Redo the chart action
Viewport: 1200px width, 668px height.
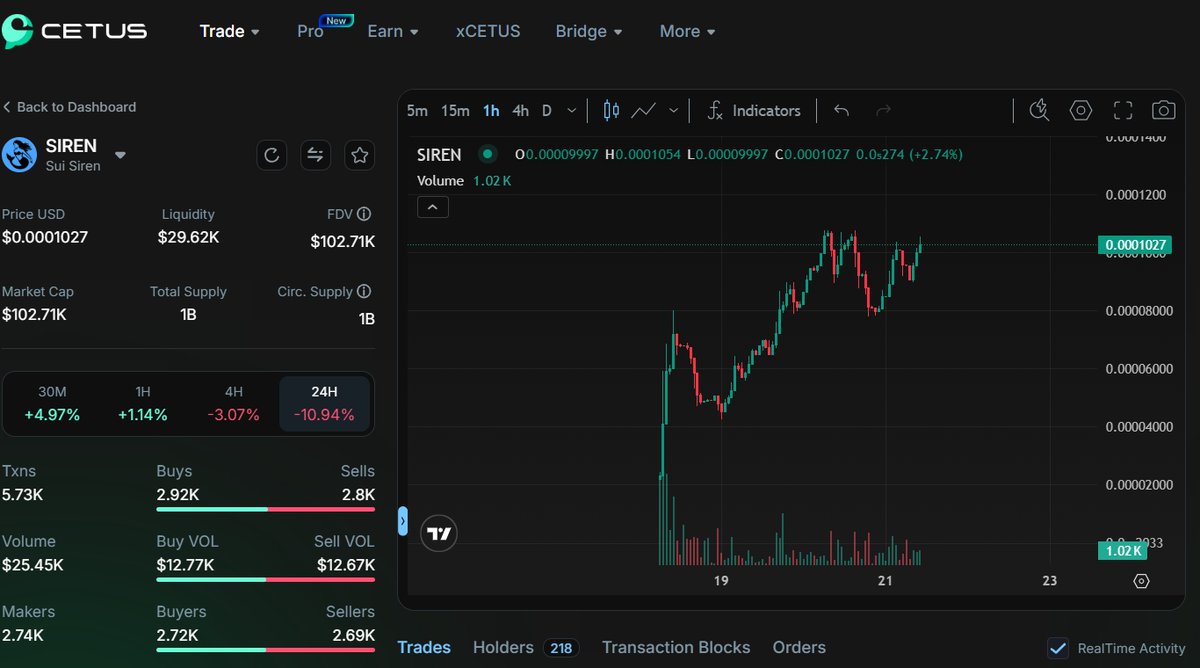pyautogui.click(x=883, y=111)
